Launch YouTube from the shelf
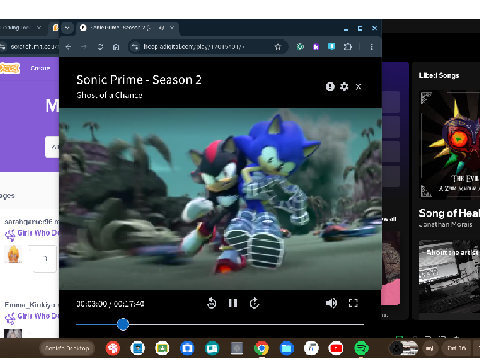Viewport: 480px width, 360px height. point(336,348)
